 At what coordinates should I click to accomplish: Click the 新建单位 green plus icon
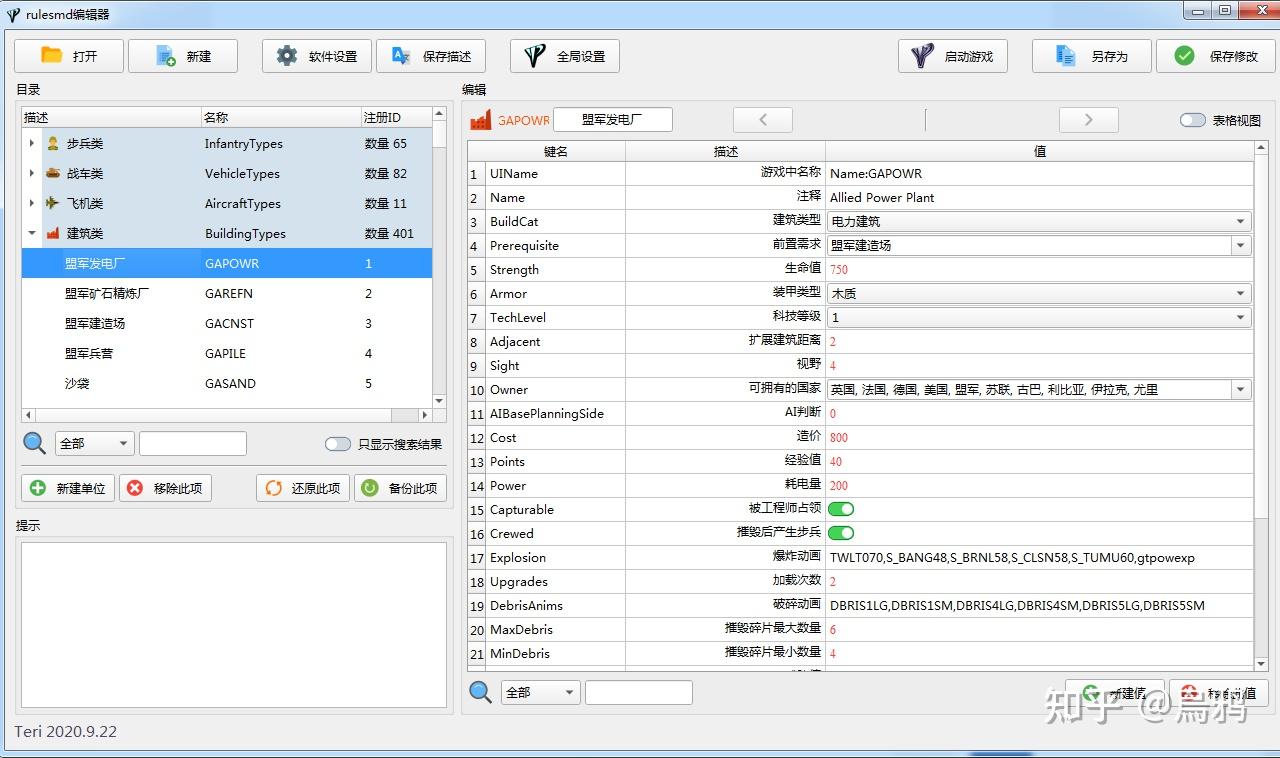[x=38, y=488]
